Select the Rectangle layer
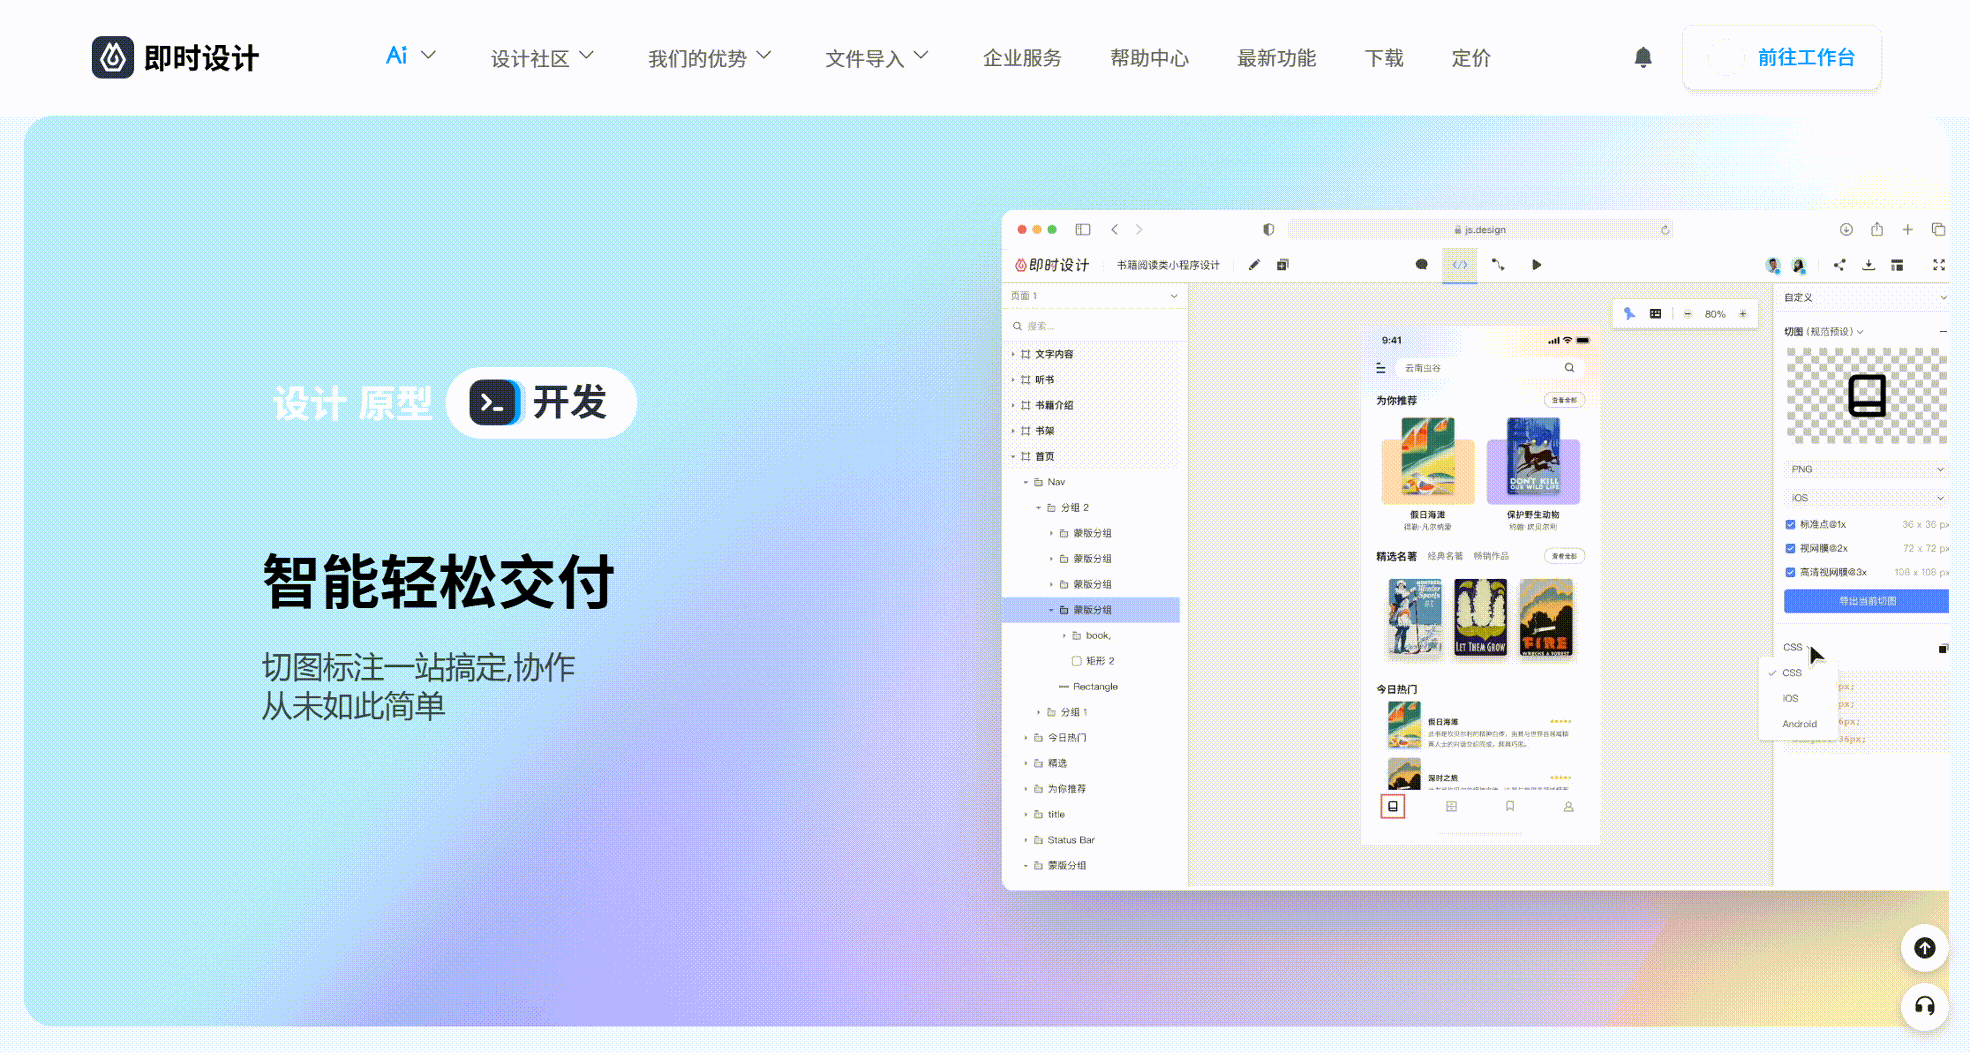The width and height of the screenshot is (1970, 1052). [x=1095, y=687]
